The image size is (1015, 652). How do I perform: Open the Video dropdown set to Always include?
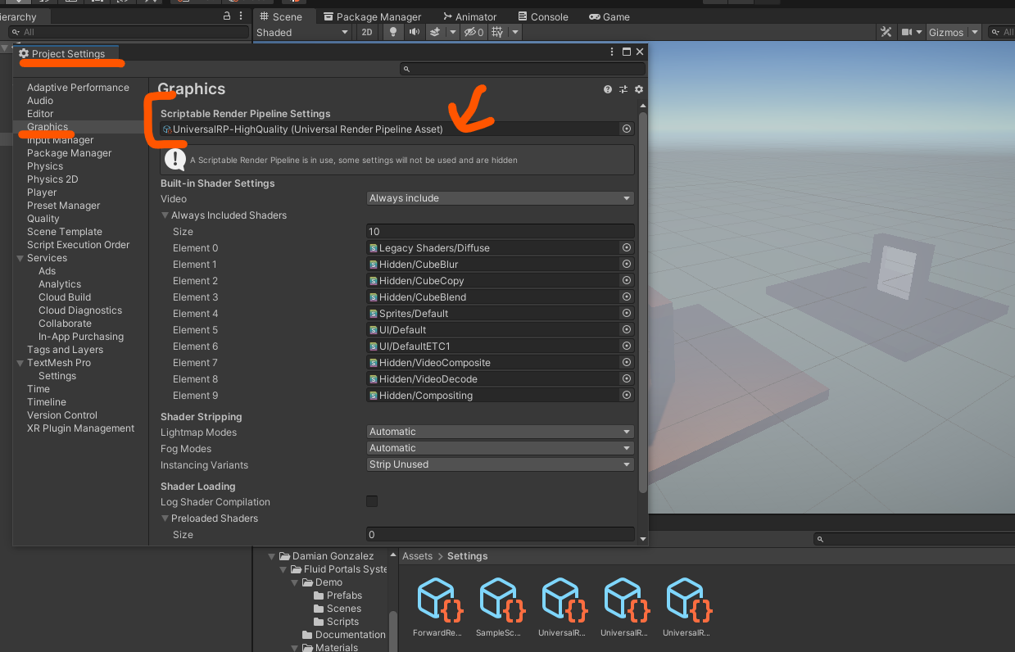[x=499, y=198]
